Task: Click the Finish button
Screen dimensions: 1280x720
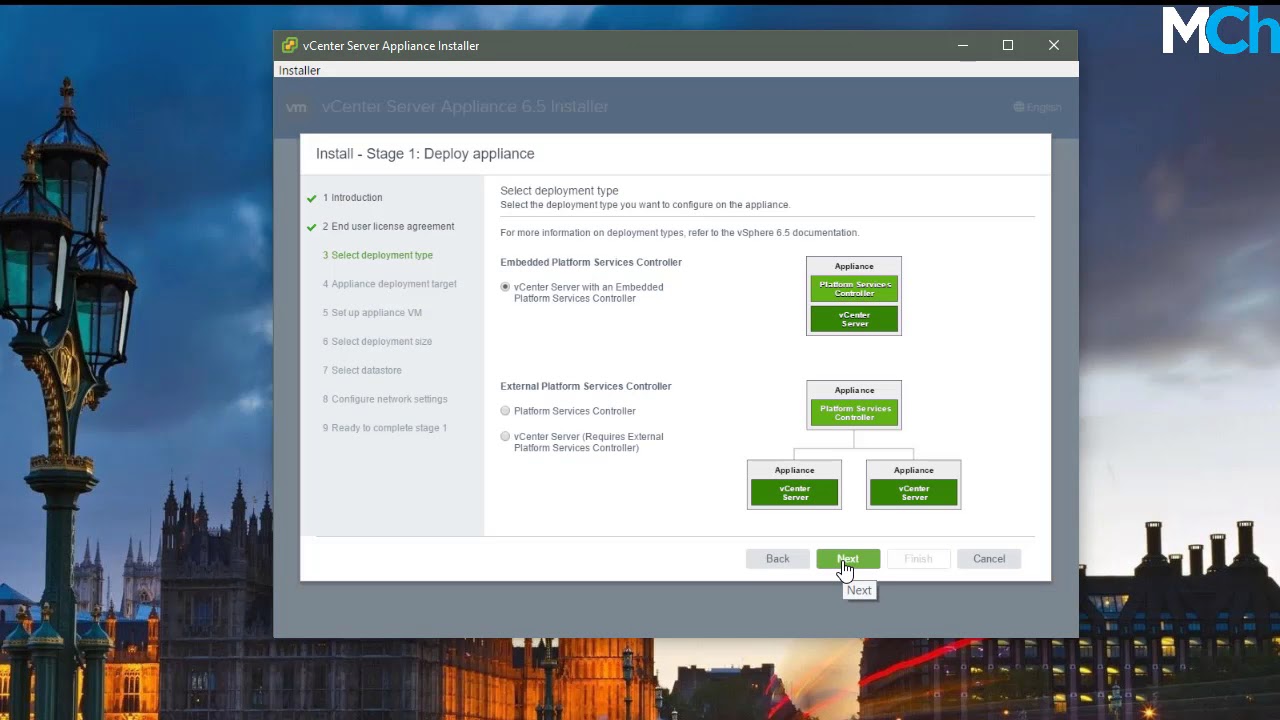Action: (x=918, y=559)
